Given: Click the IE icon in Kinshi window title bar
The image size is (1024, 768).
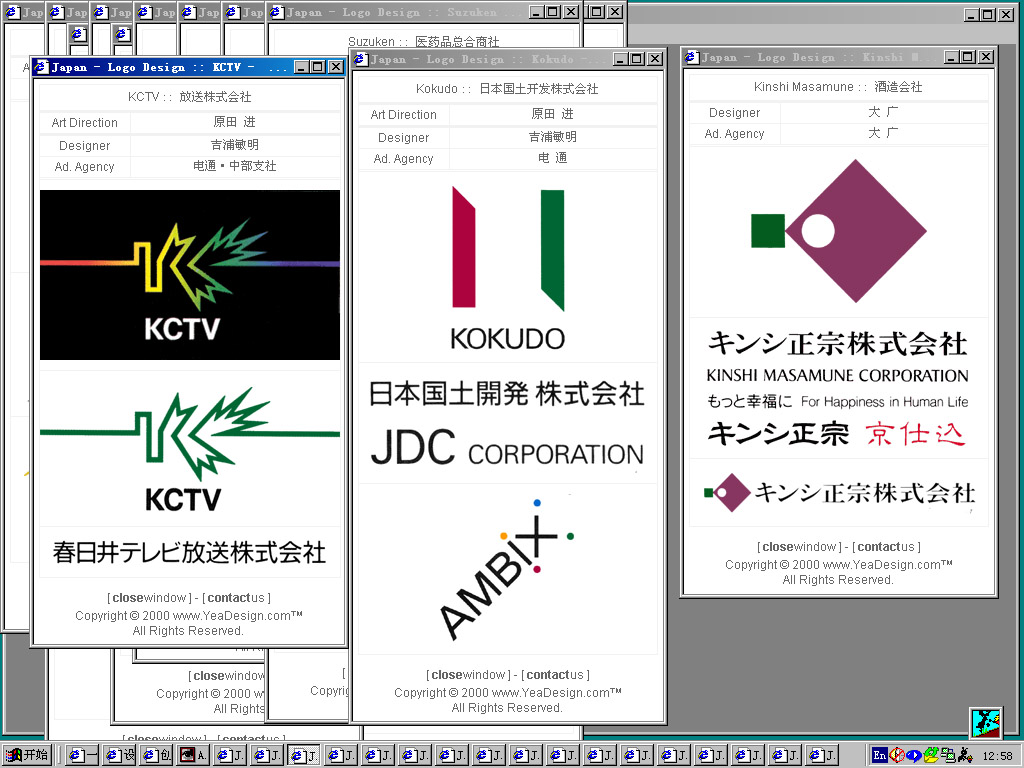Looking at the screenshot, I should tap(692, 57).
